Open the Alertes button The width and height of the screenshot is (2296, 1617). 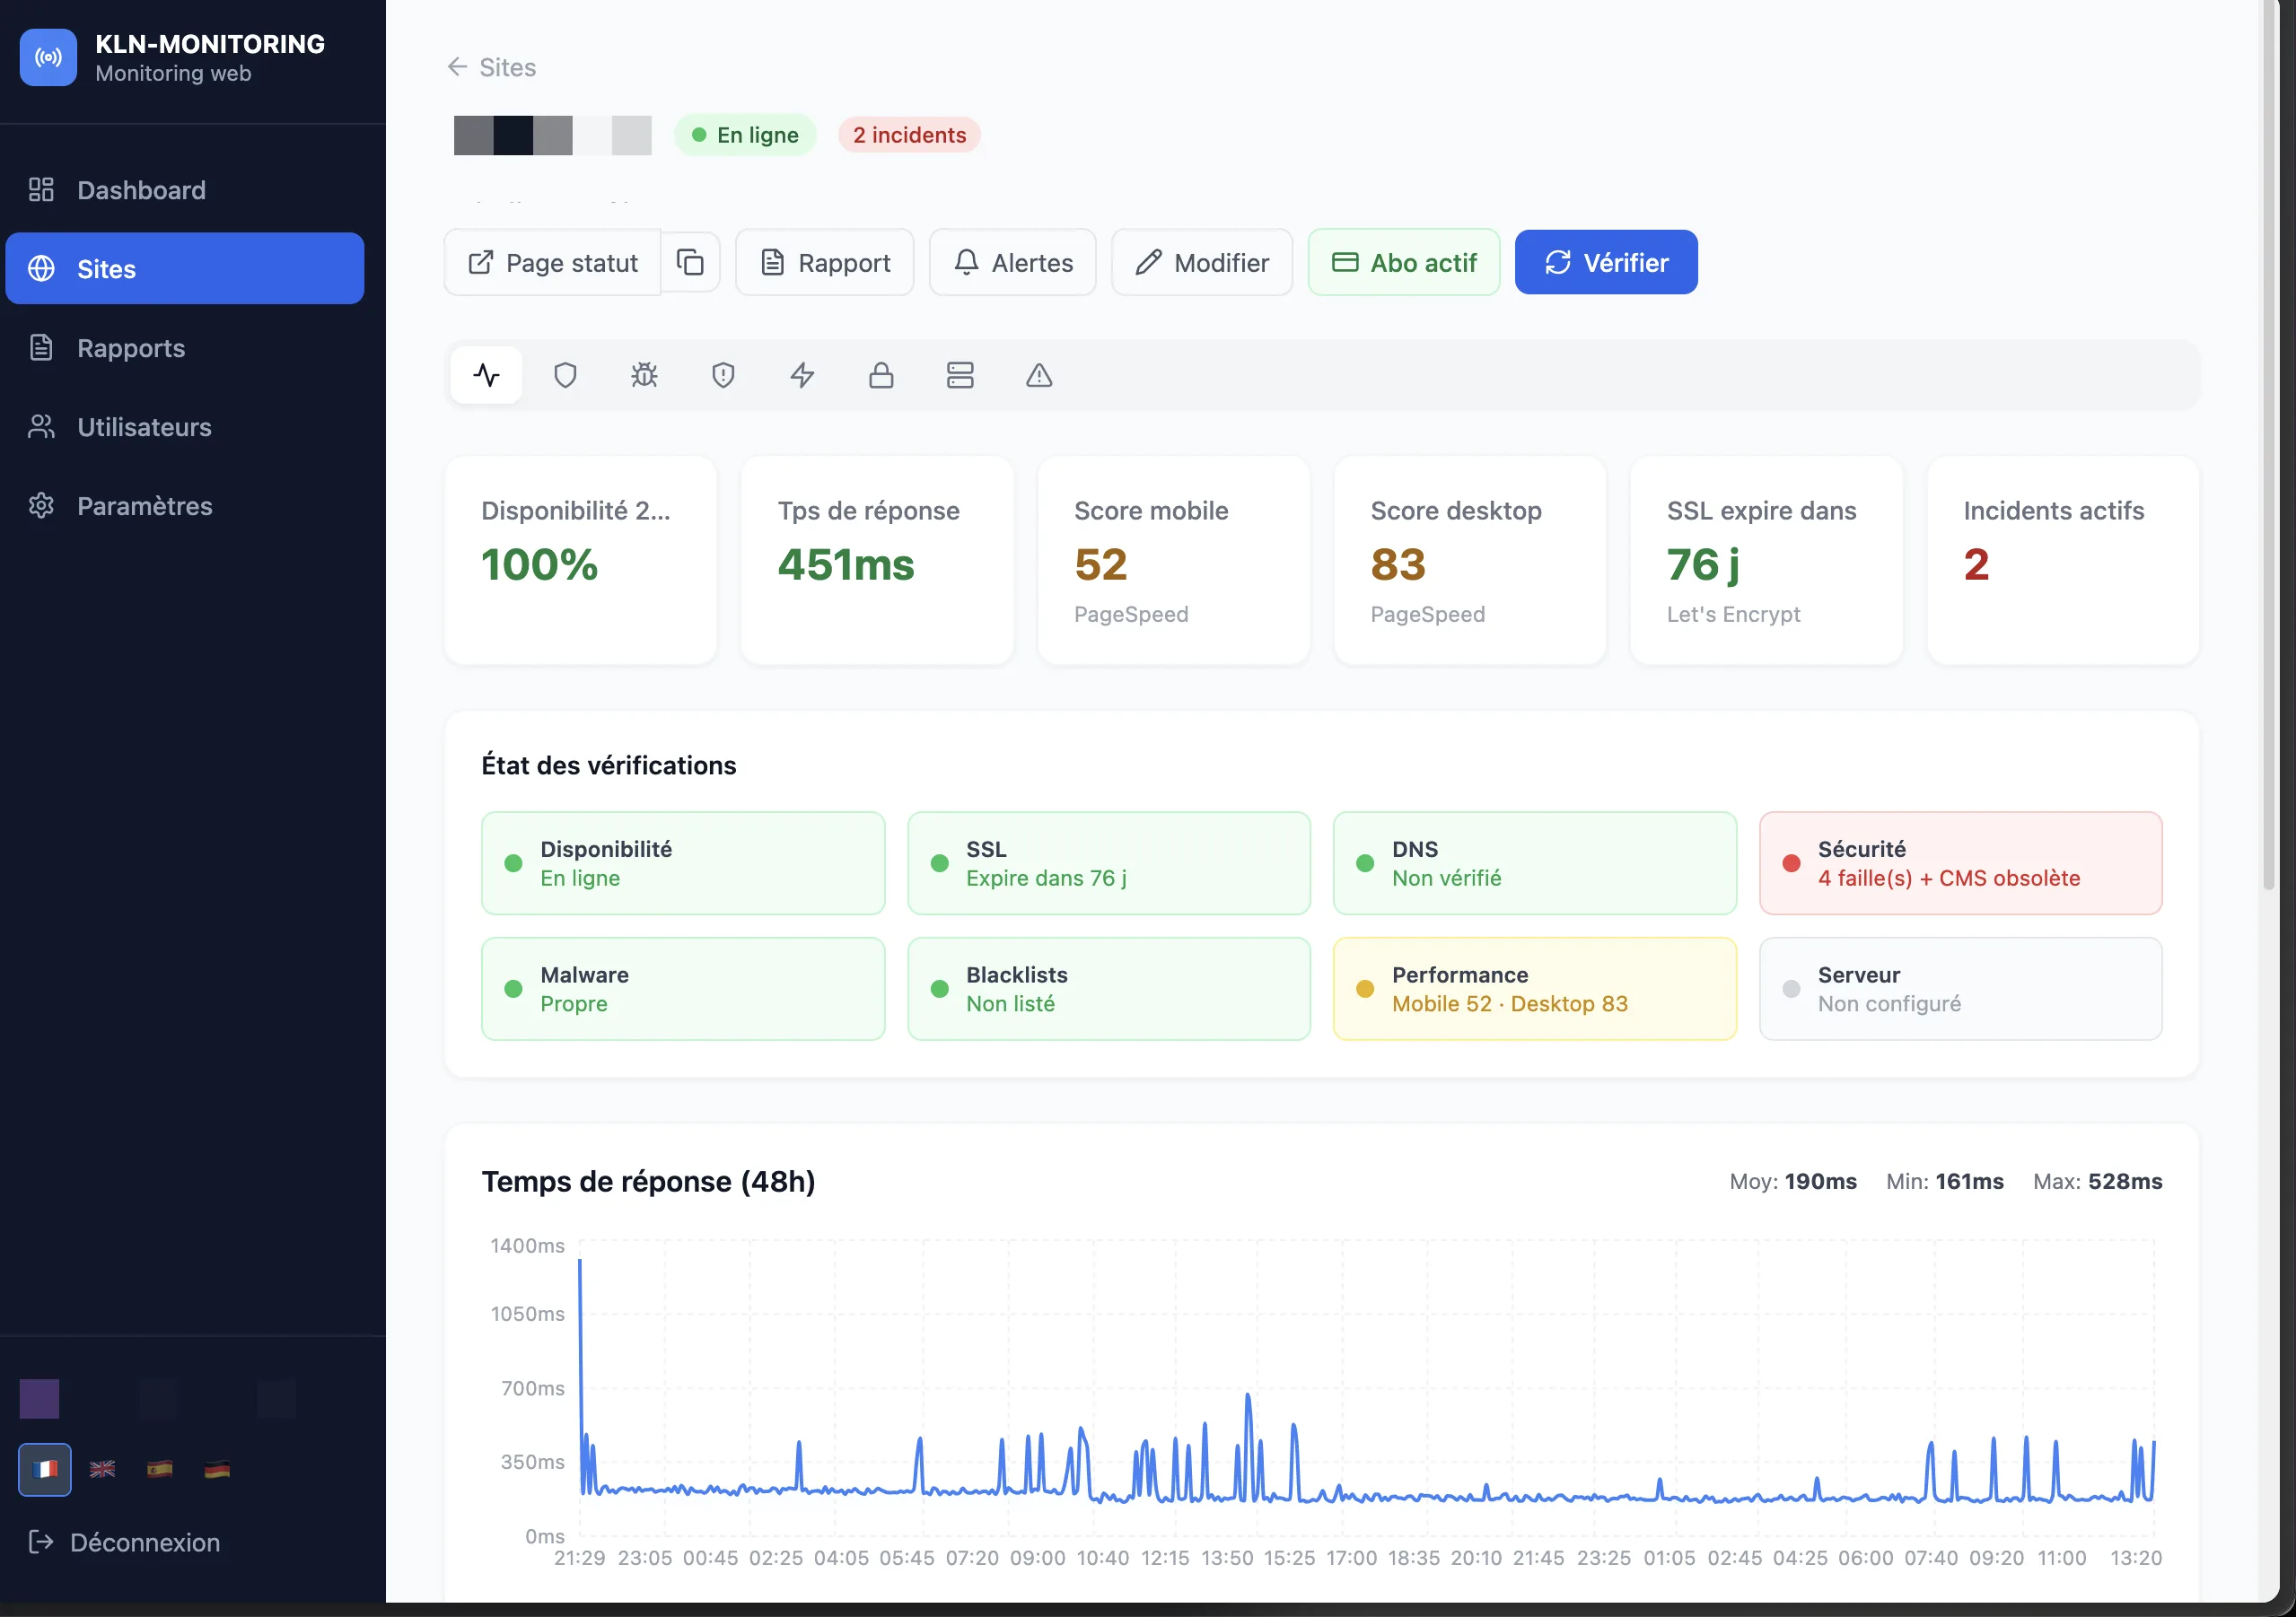tap(1013, 263)
